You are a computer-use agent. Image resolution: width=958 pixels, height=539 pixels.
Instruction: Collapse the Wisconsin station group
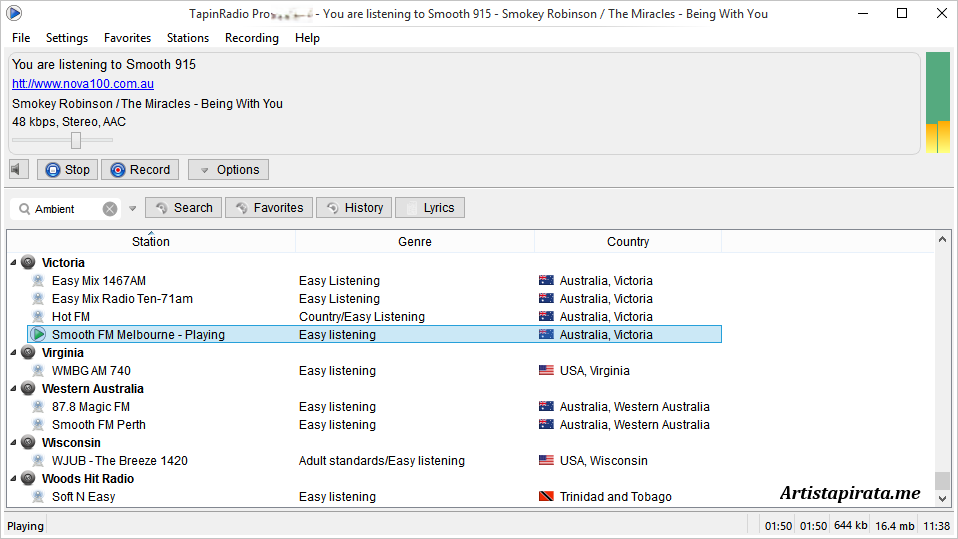coord(13,443)
